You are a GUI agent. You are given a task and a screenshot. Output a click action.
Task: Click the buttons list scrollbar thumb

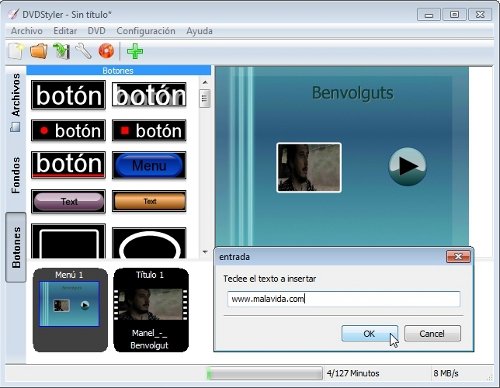tap(205, 98)
